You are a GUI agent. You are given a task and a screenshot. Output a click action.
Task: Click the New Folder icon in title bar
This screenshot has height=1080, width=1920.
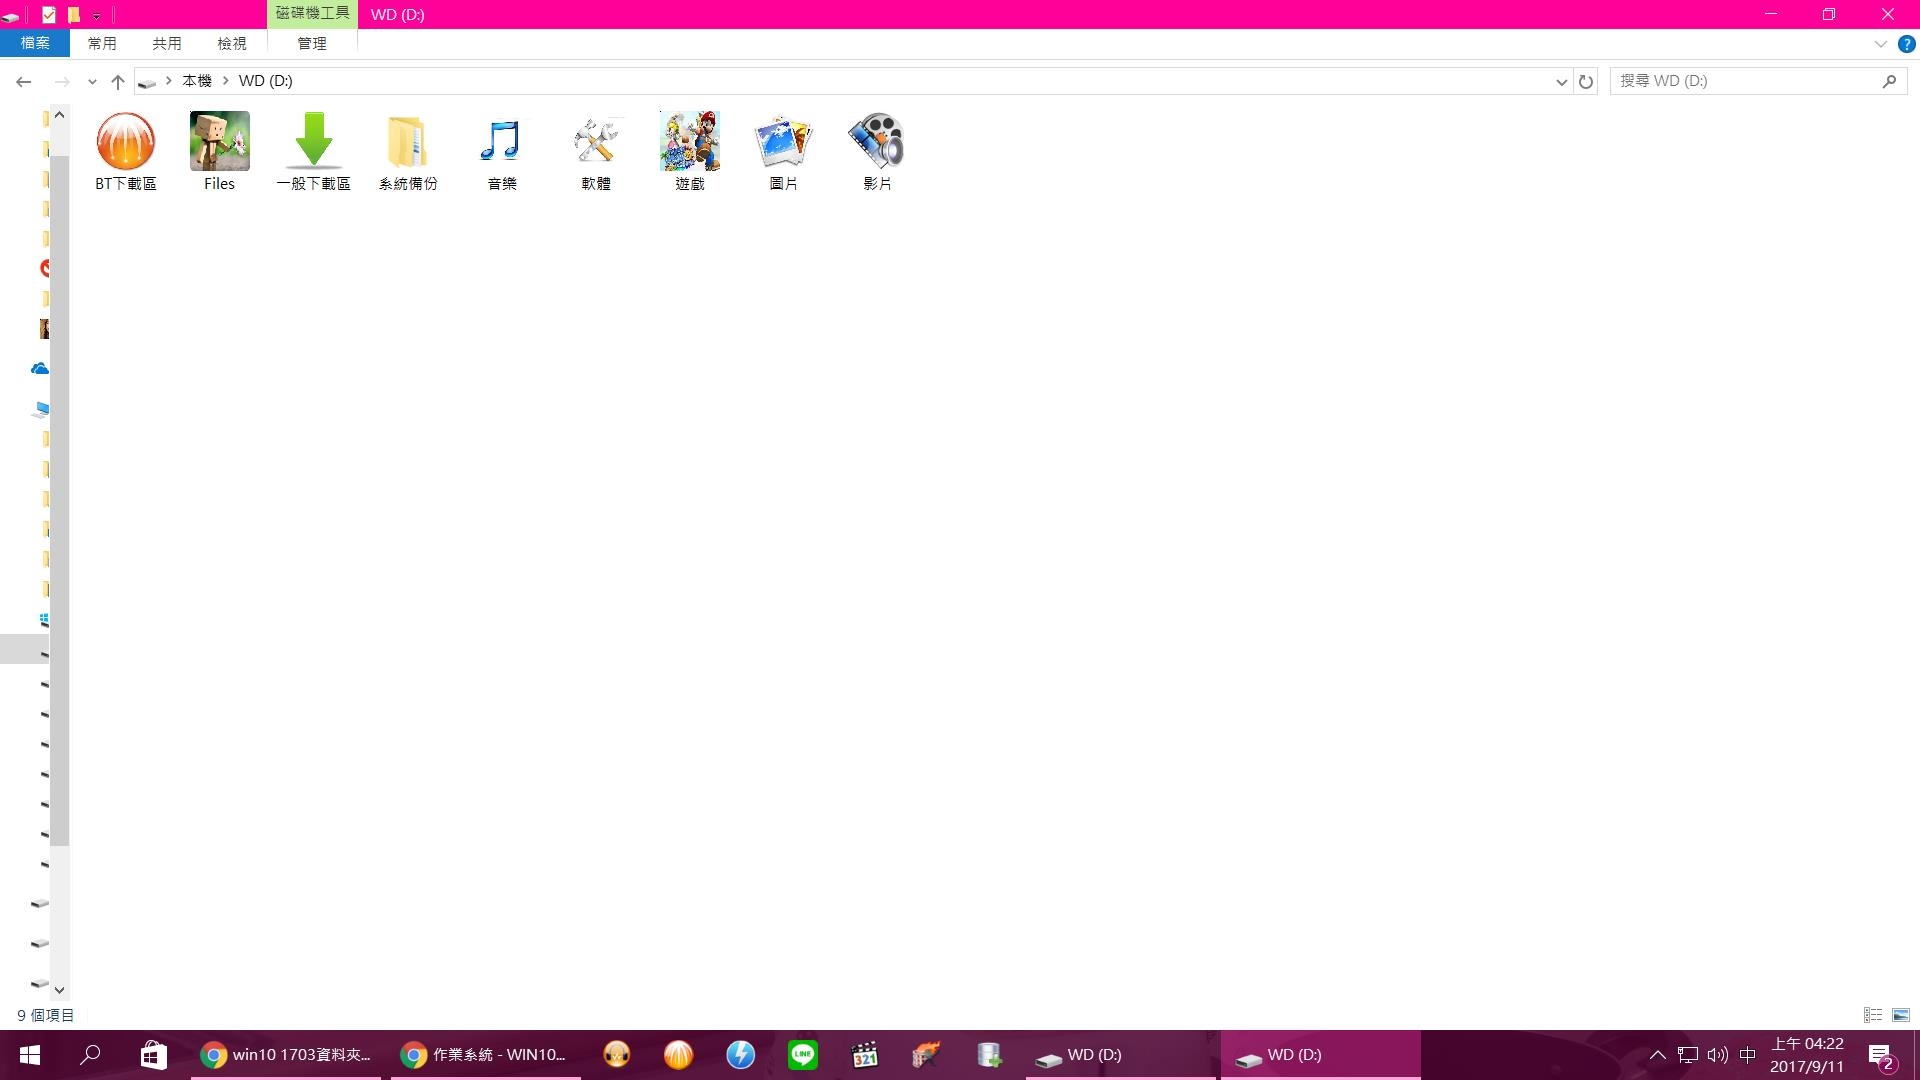(x=73, y=14)
